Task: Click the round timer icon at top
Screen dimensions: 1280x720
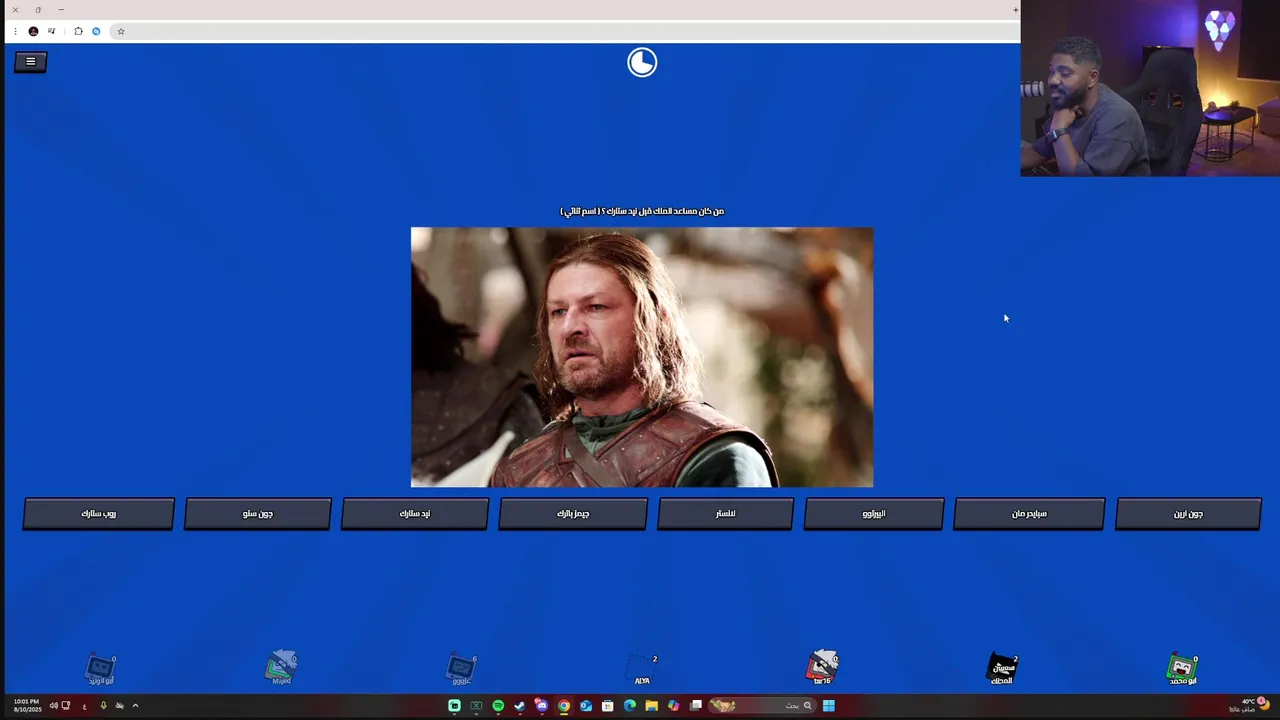Action: tap(642, 62)
